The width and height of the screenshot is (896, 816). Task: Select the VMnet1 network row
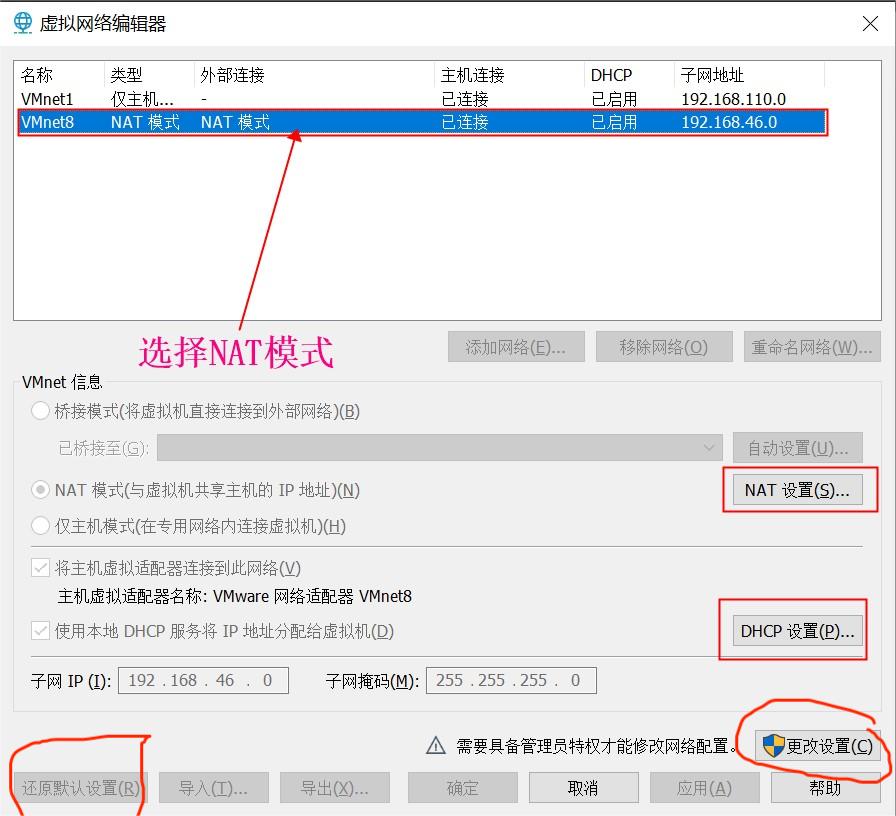422,99
